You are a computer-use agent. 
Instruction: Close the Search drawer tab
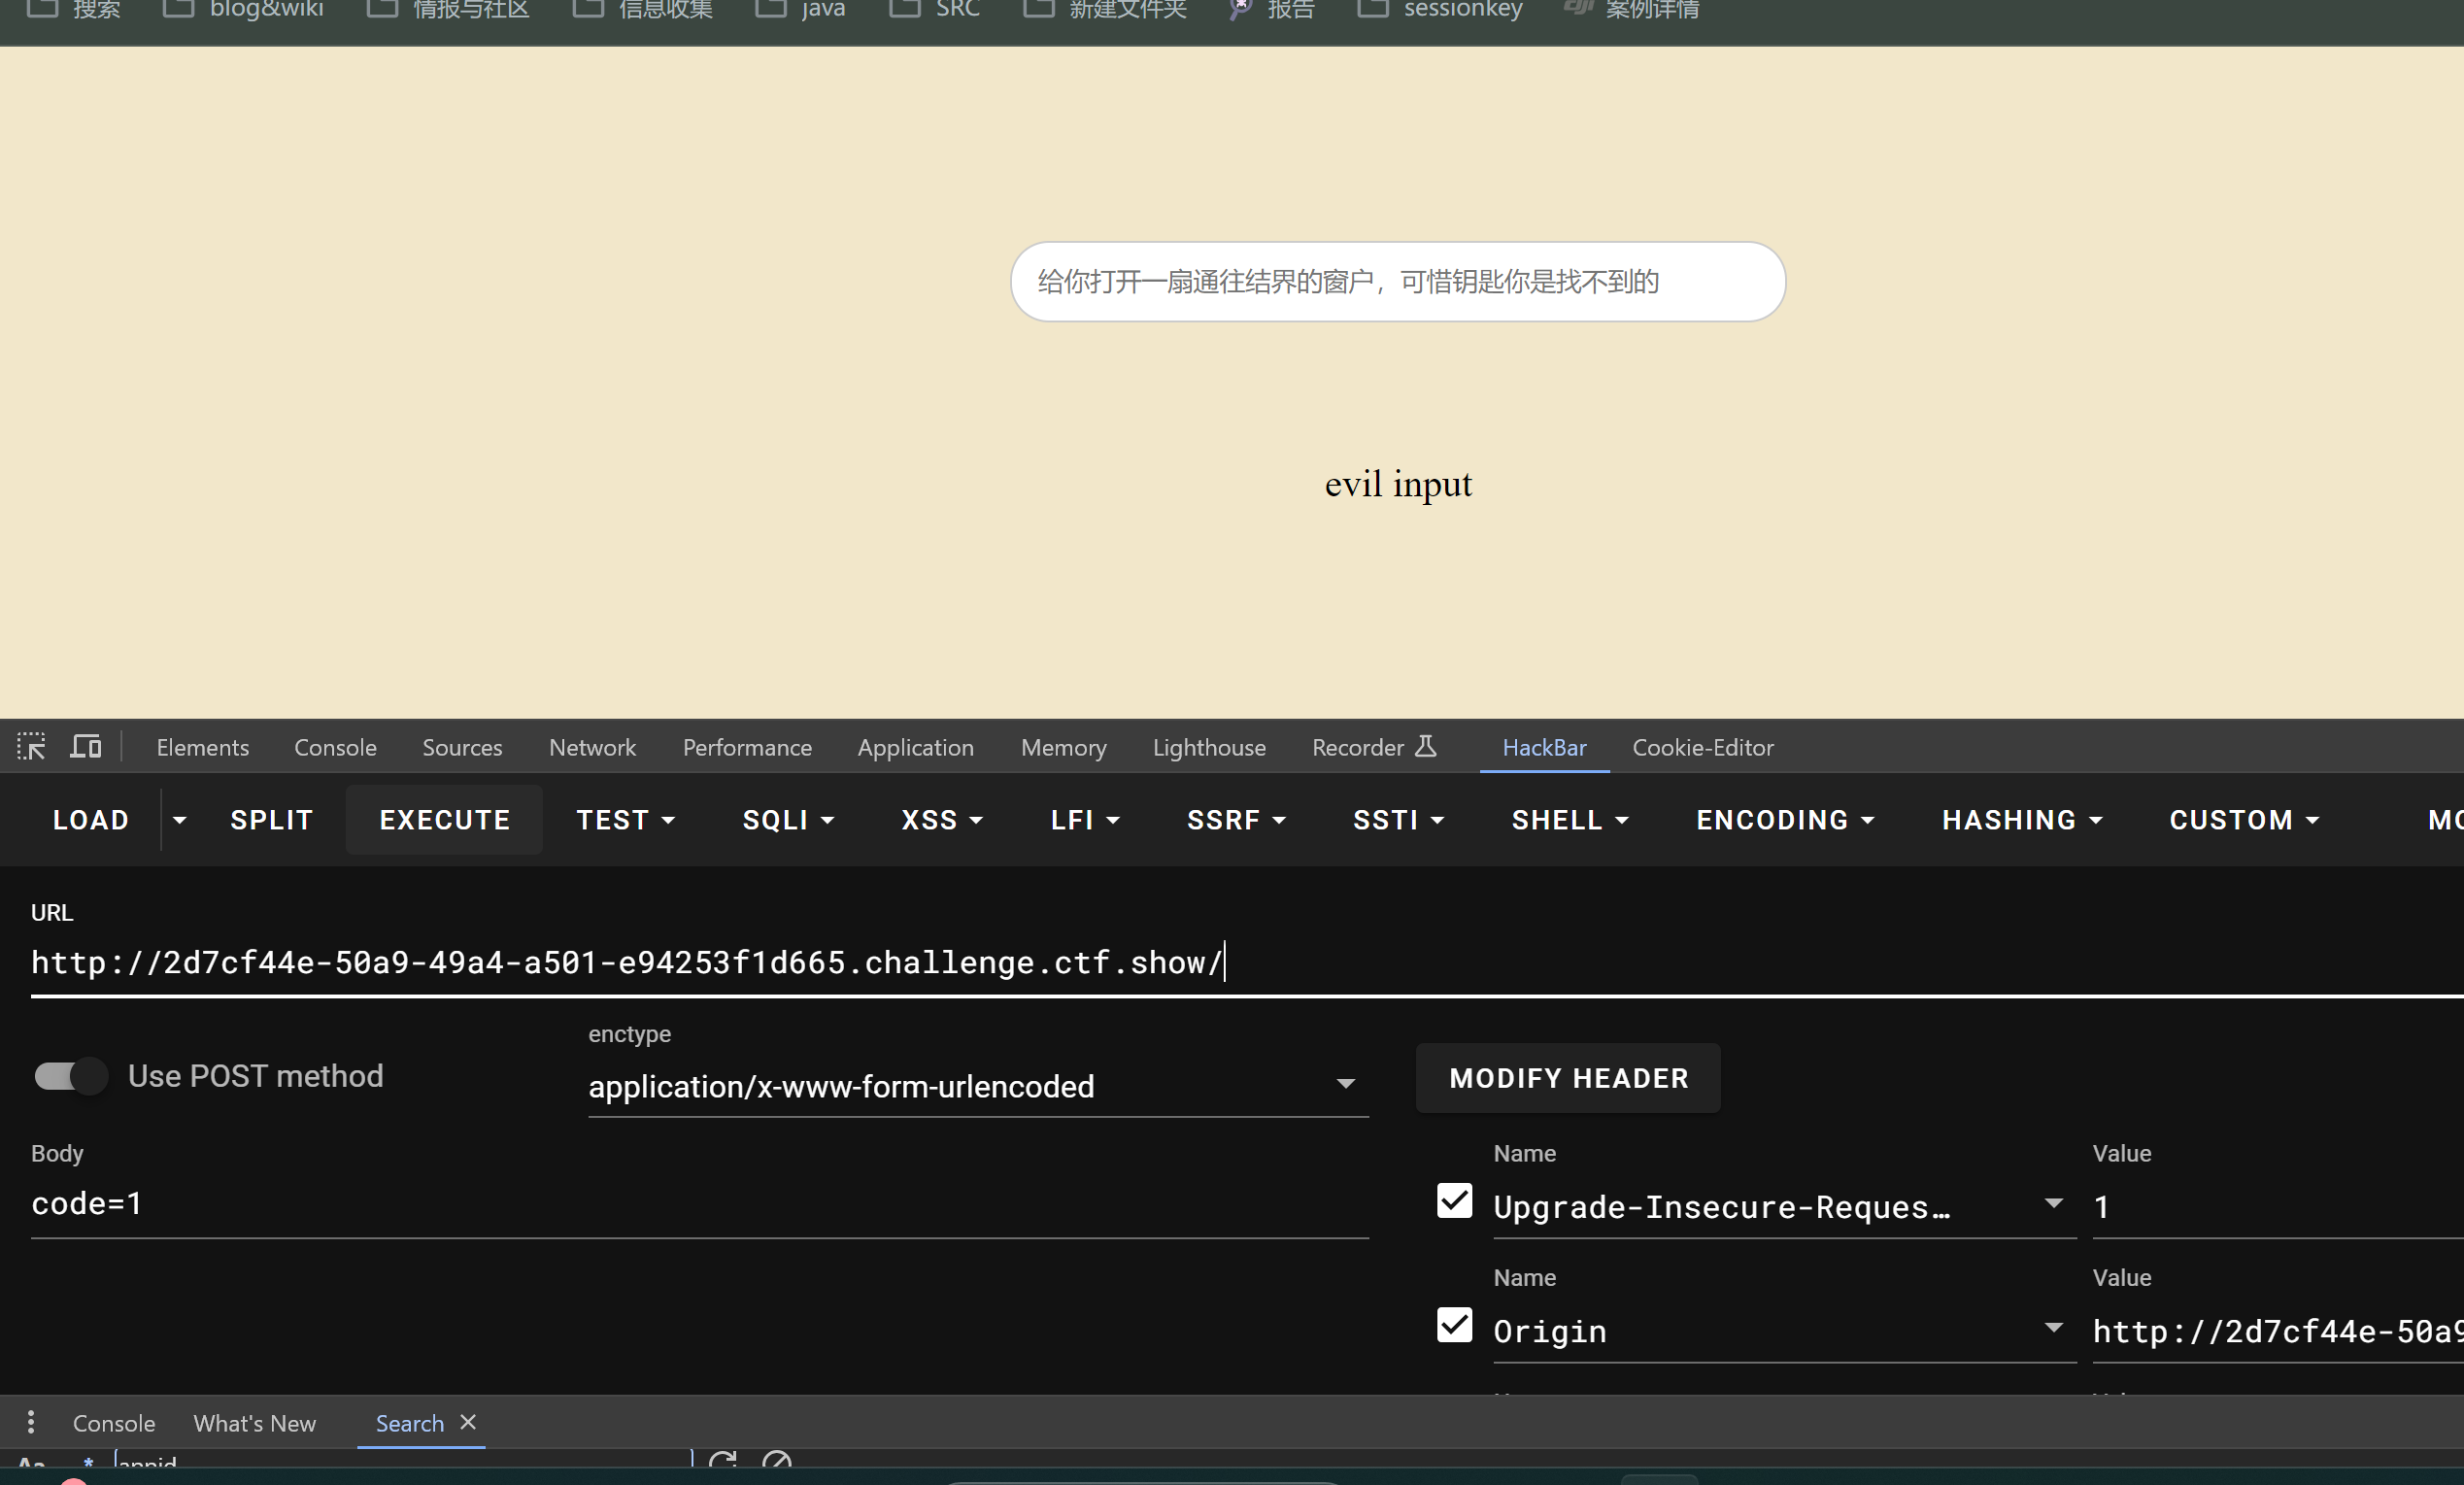pos(468,1421)
